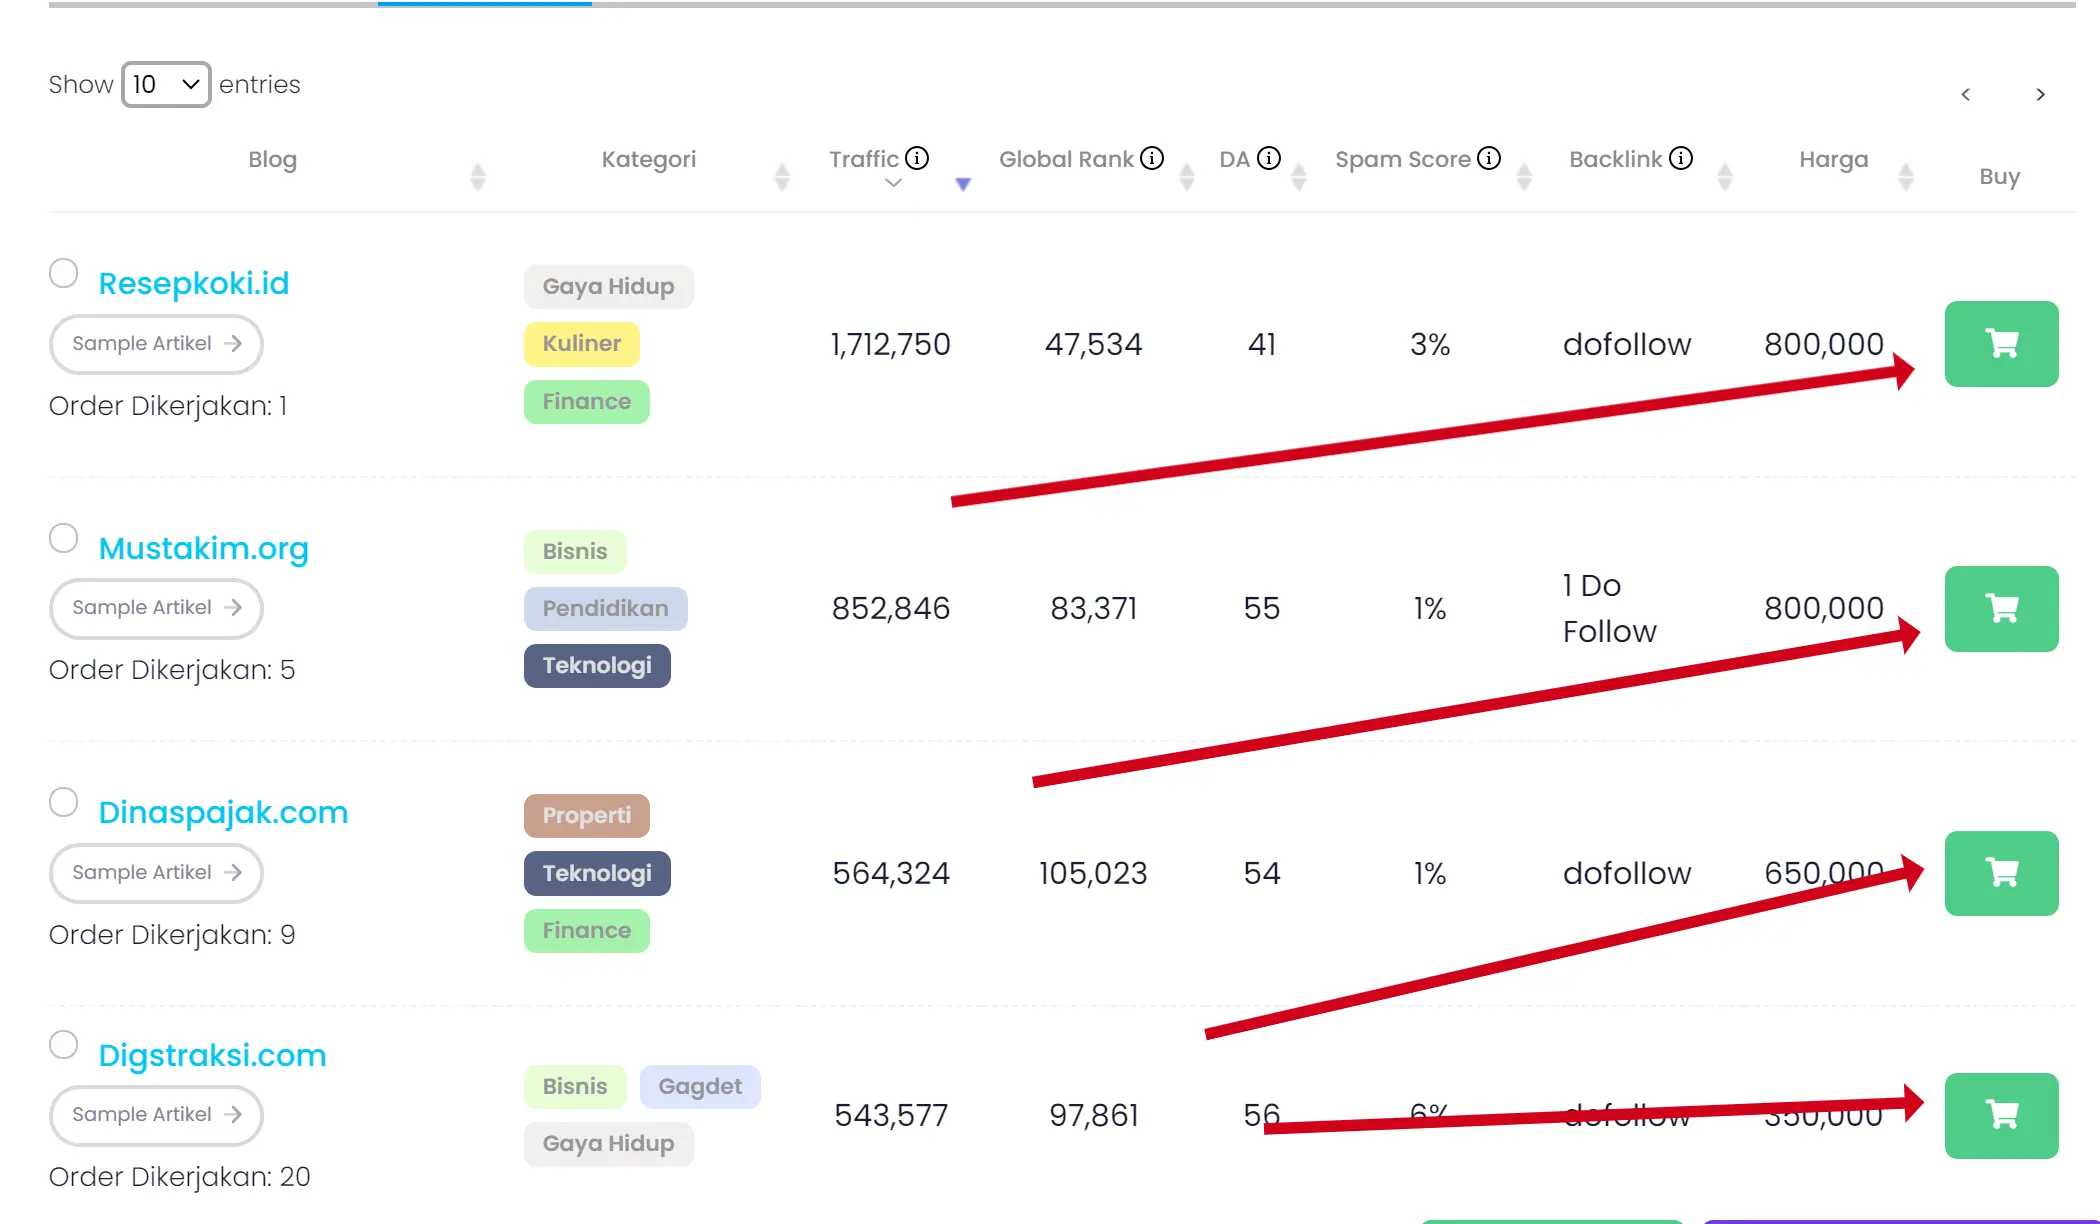2100x1224 pixels.
Task: Open Digstraksi.com blog link
Action: [212, 1055]
